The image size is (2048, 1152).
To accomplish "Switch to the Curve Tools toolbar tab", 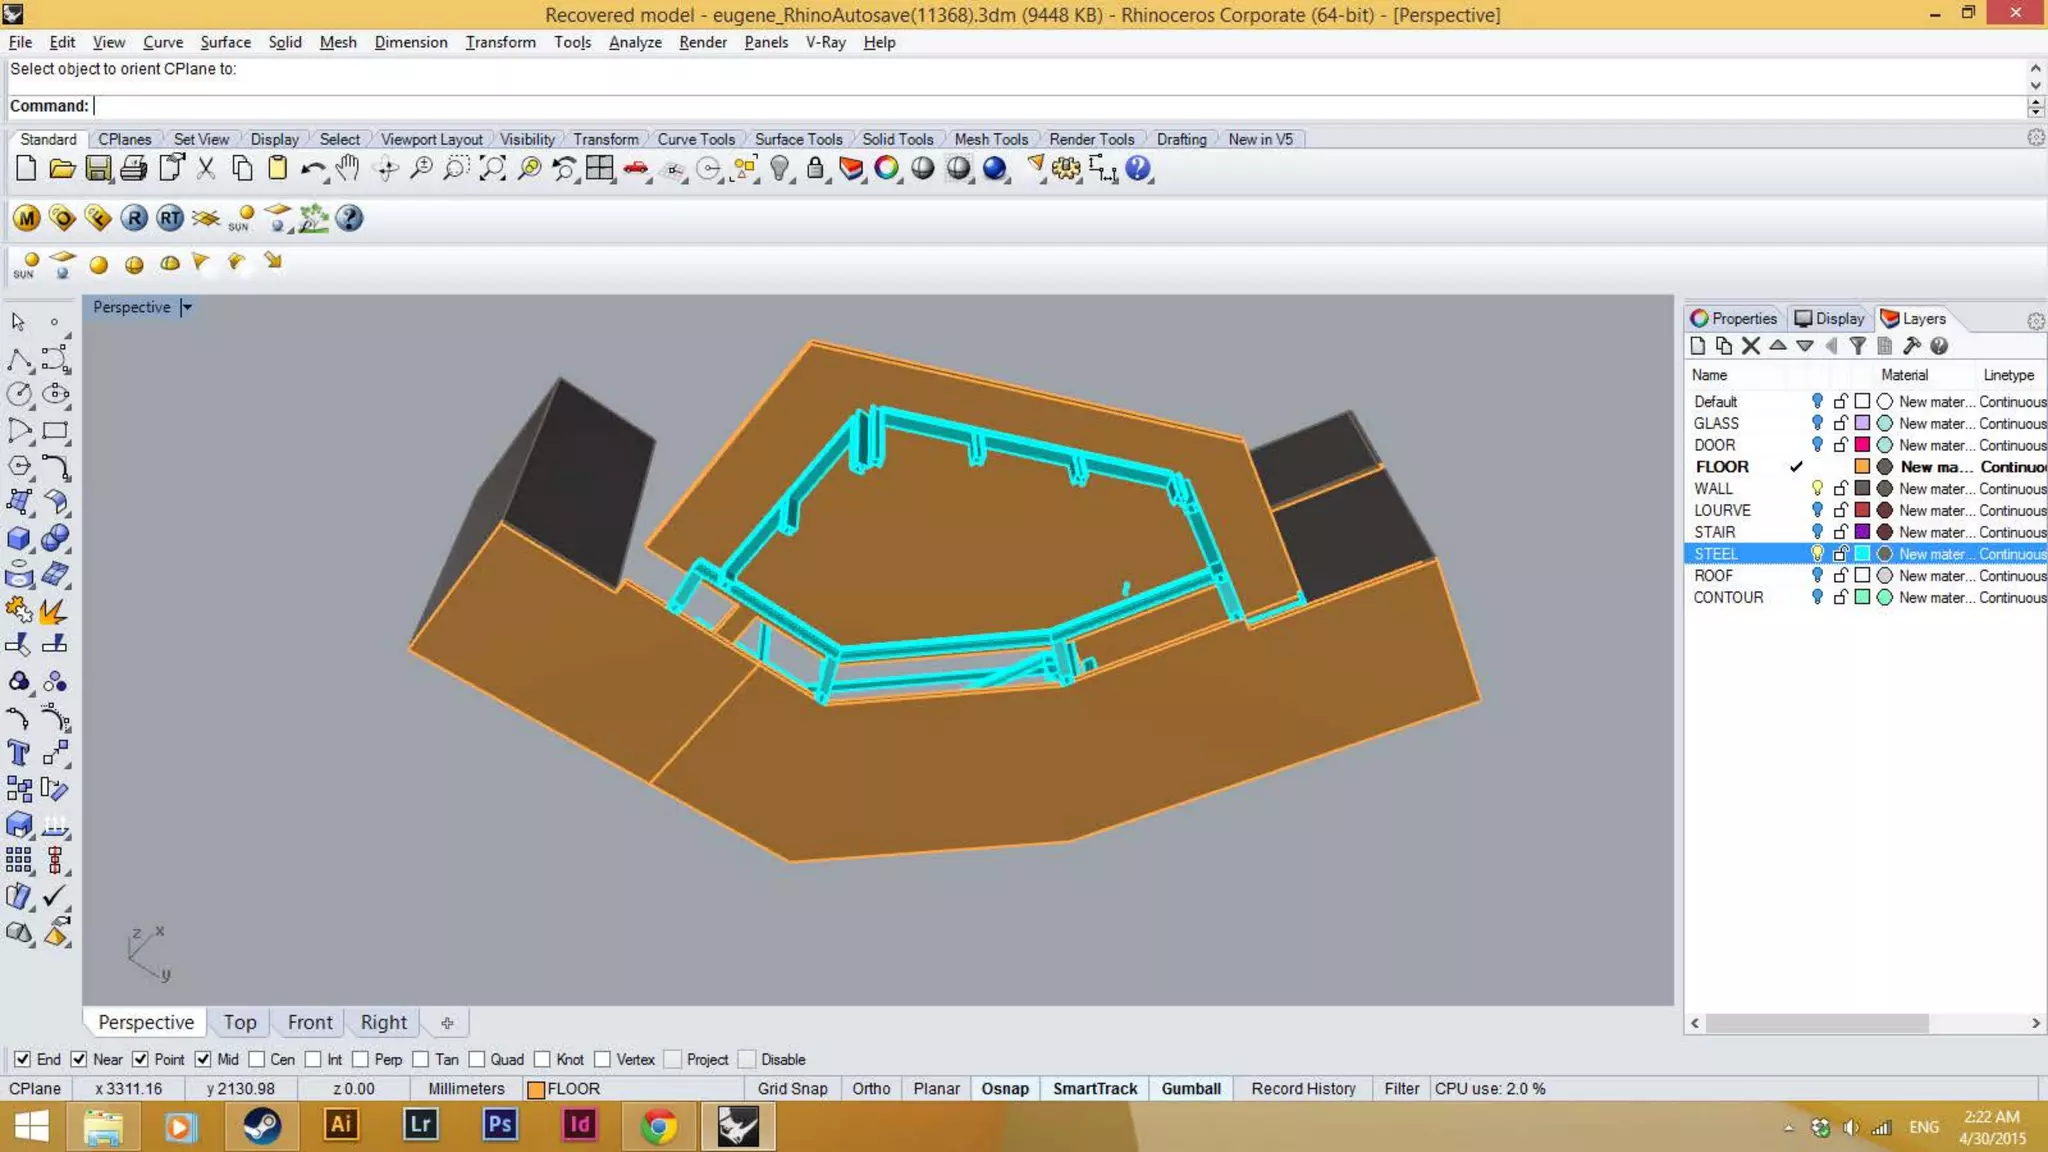I will click(695, 139).
